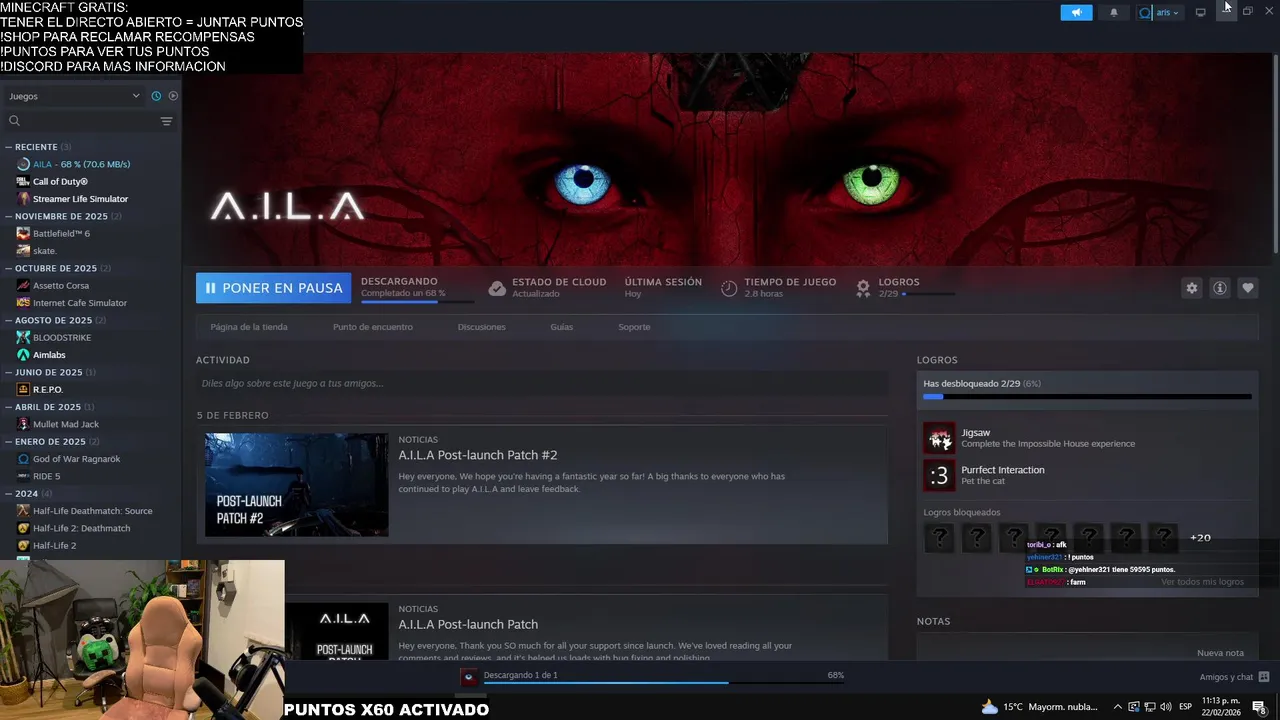Open the notifications bell

[1114, 13]
